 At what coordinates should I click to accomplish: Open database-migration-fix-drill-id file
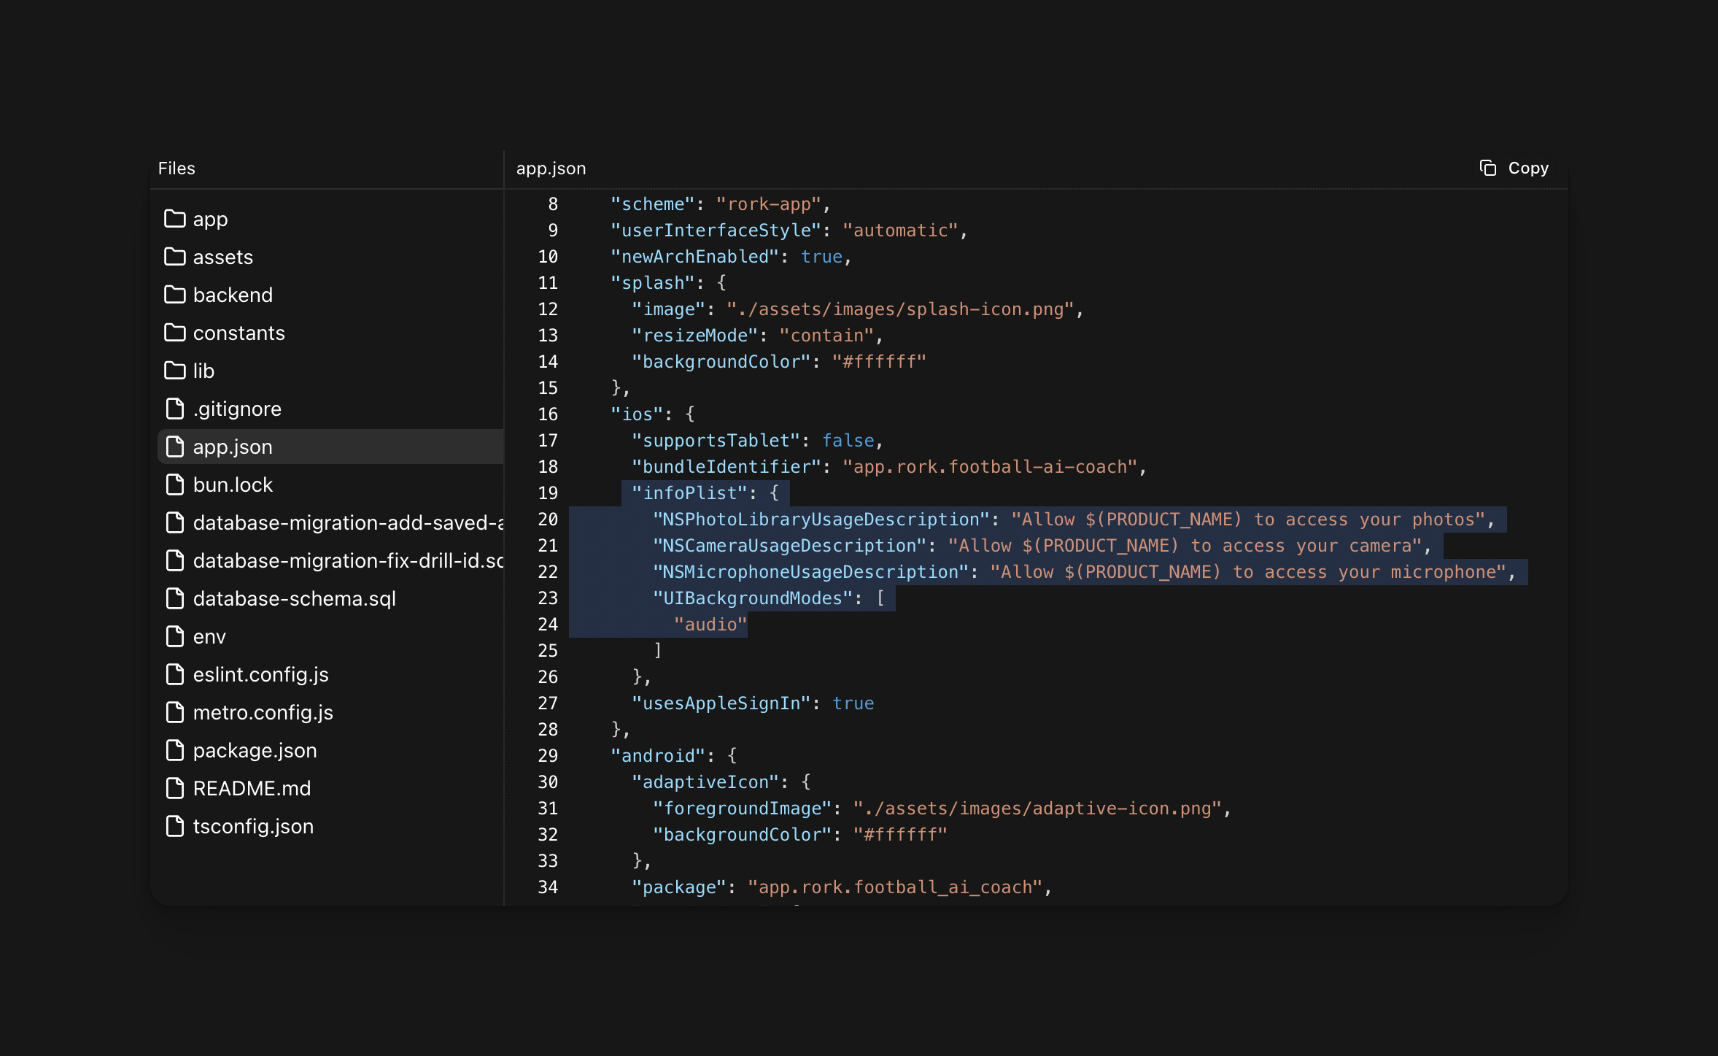click(330, 560)
